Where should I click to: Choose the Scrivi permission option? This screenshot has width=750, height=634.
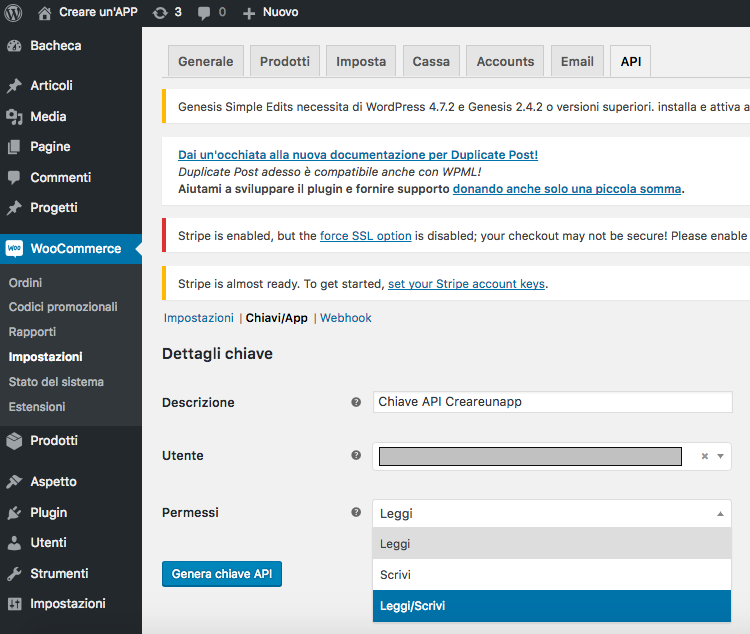[551, 575]
